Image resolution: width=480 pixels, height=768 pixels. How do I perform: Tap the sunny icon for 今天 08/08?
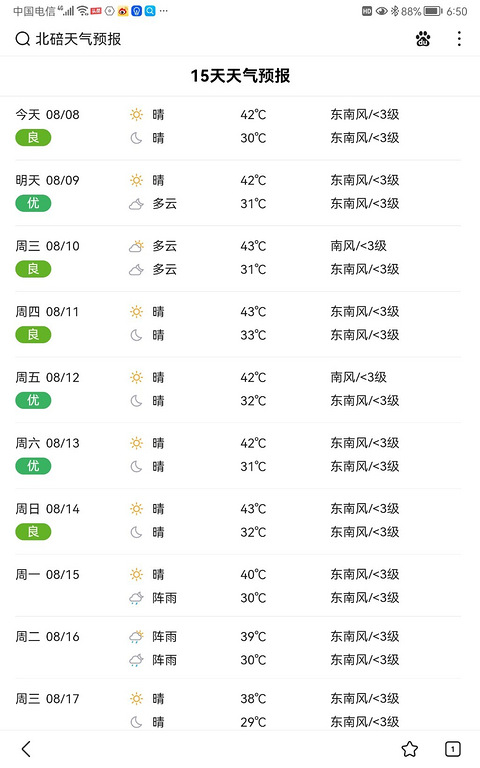click(136, 115)
